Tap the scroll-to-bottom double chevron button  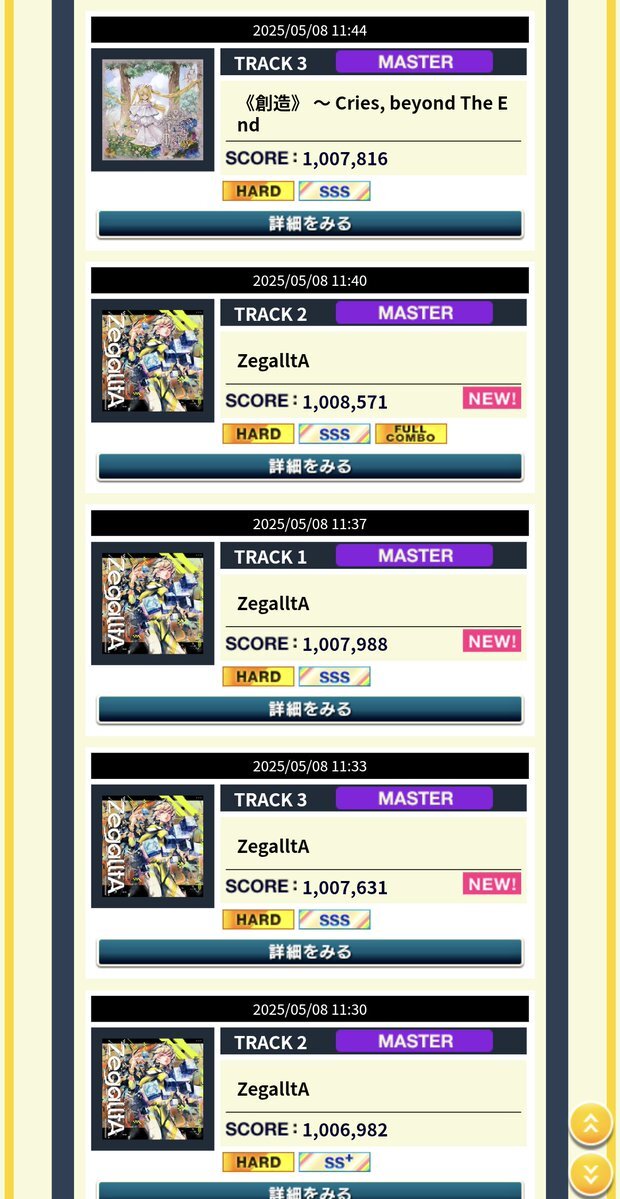coord(590,1175)
